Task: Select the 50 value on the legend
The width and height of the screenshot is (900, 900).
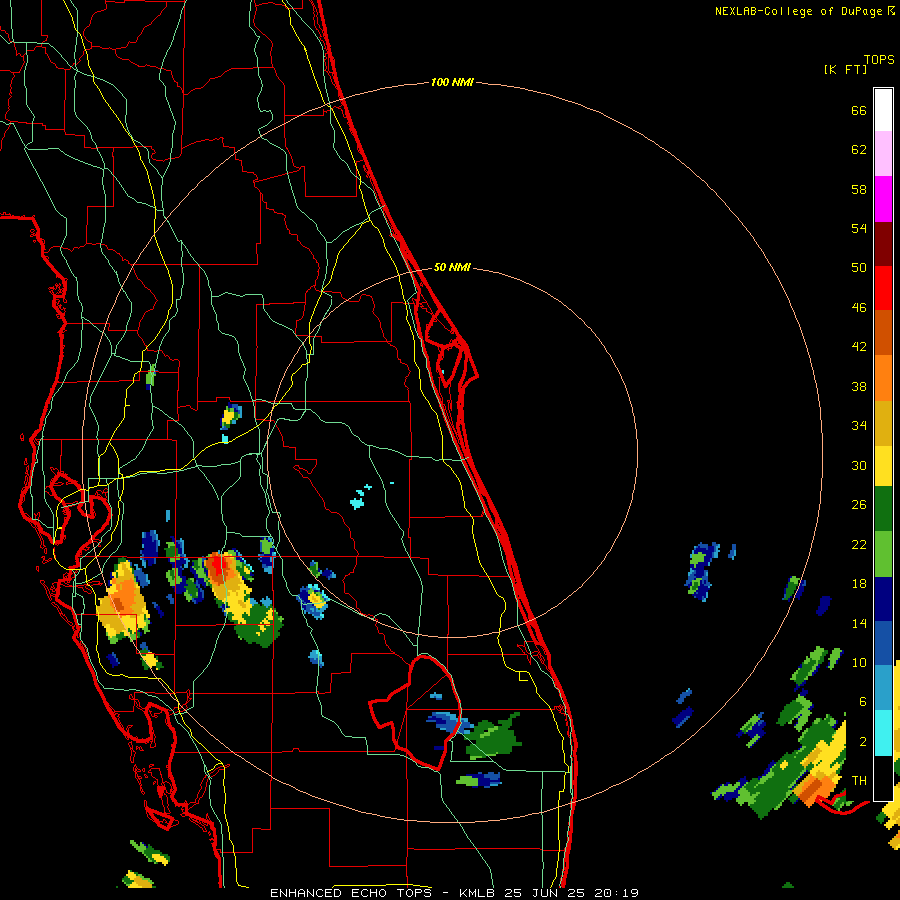Action: click(x=859, y=268)
